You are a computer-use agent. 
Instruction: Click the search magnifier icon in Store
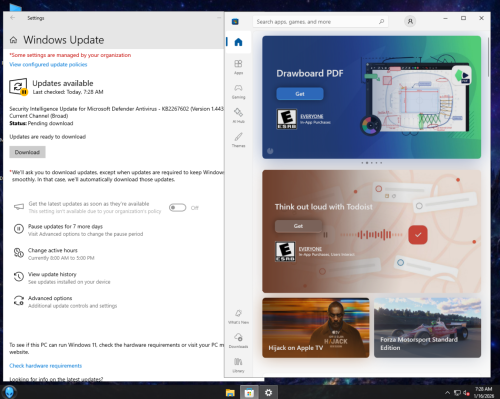[381, 22]
